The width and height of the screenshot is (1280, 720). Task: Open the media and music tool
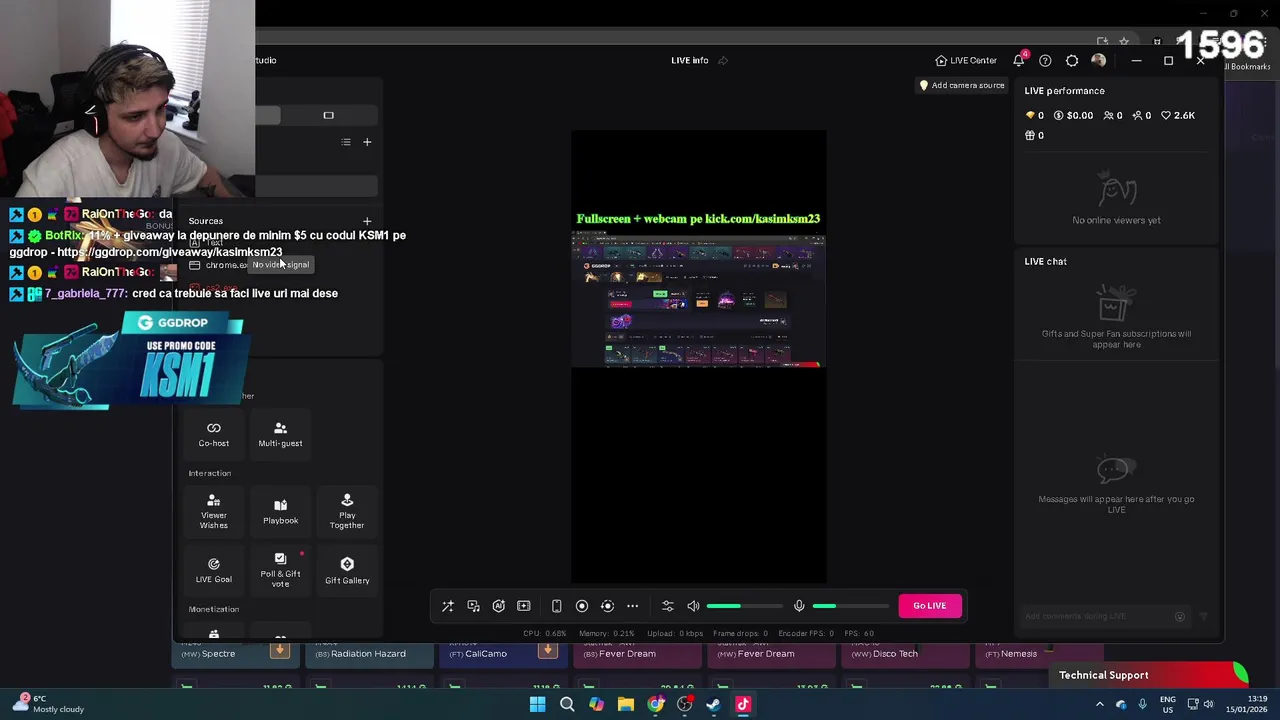pos(473,606)
